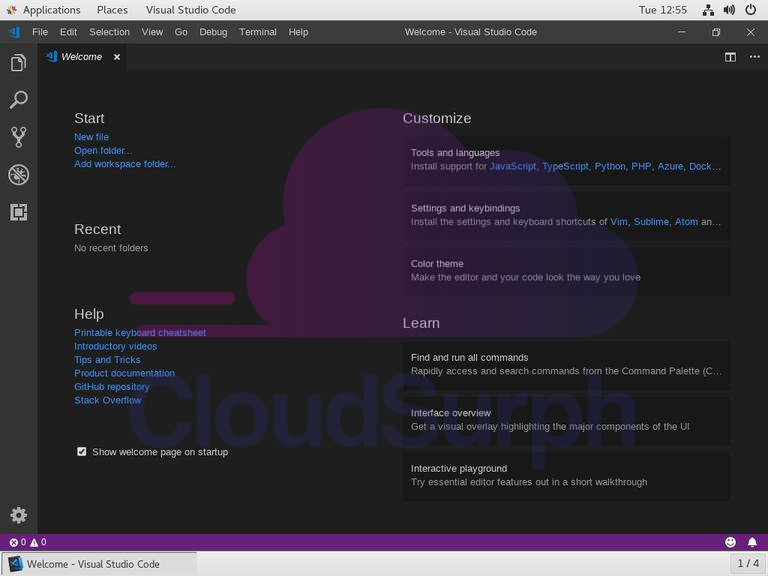Open the Selection menu
The width and height of the screenshot is (768, 576).
point(109,32)
